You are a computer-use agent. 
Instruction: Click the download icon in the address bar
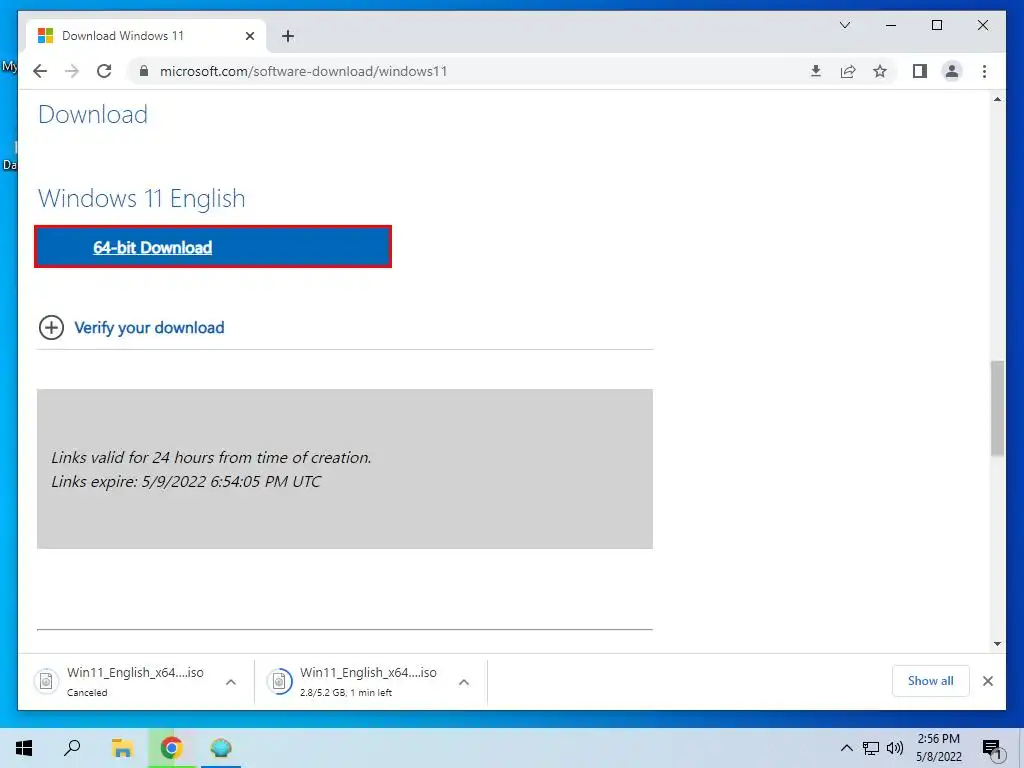click(816, 71)
